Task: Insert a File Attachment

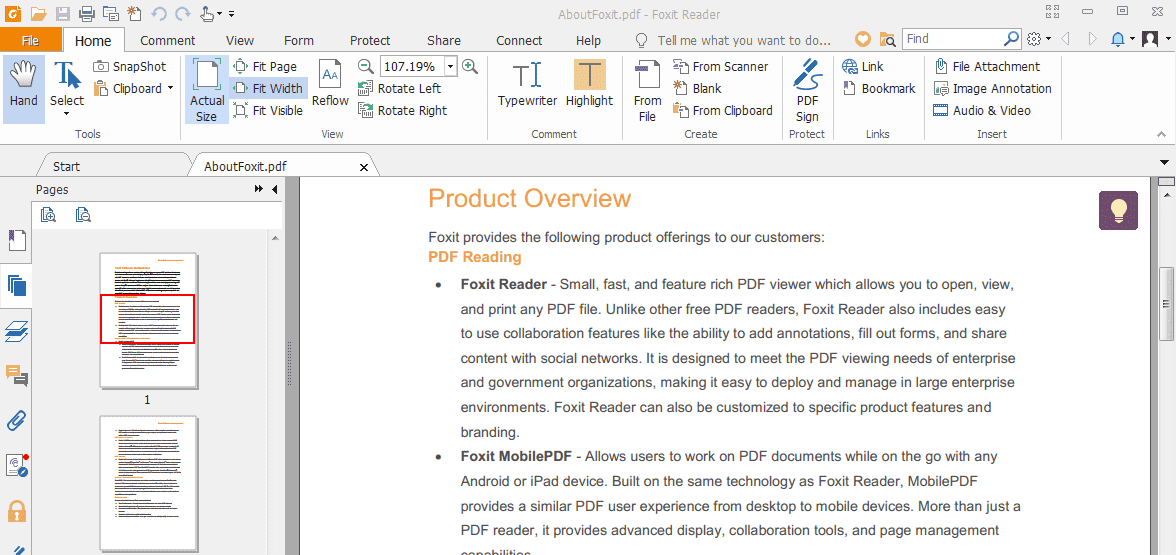Action: click(x=987, y=67)
